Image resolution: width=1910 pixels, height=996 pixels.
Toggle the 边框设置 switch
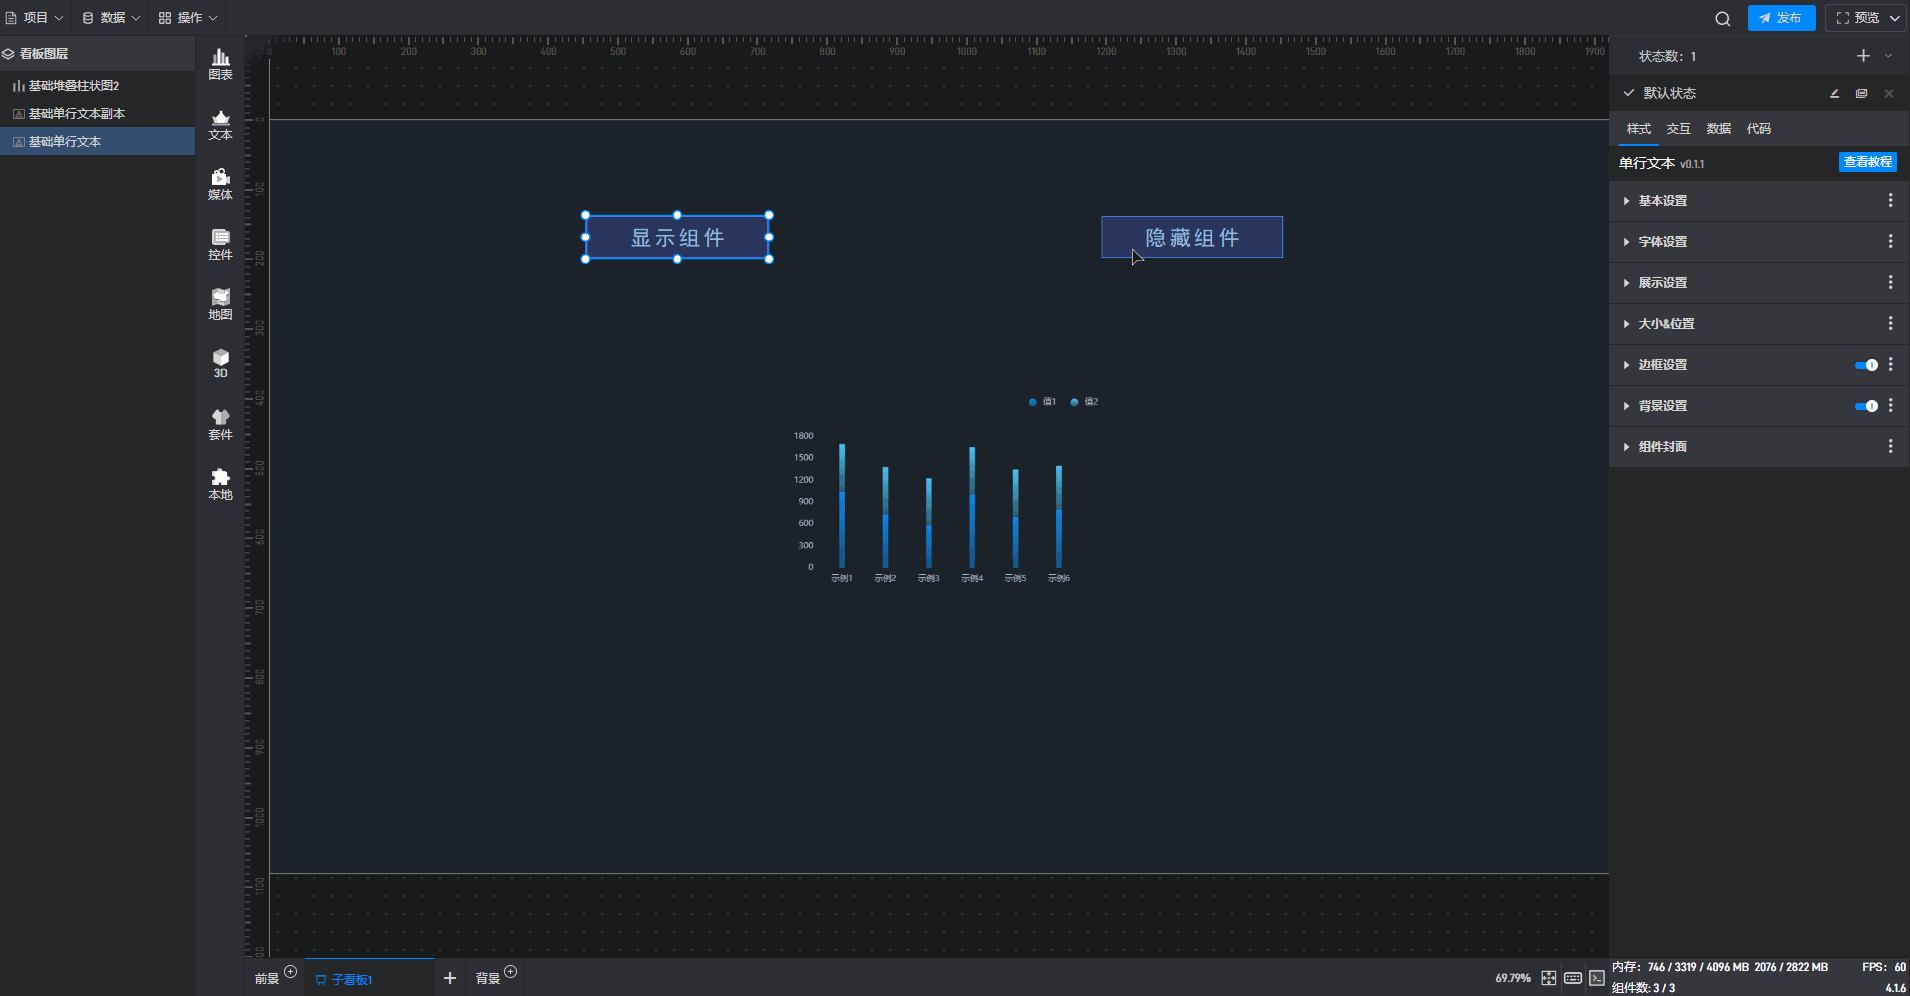(x=1866, y=365)
